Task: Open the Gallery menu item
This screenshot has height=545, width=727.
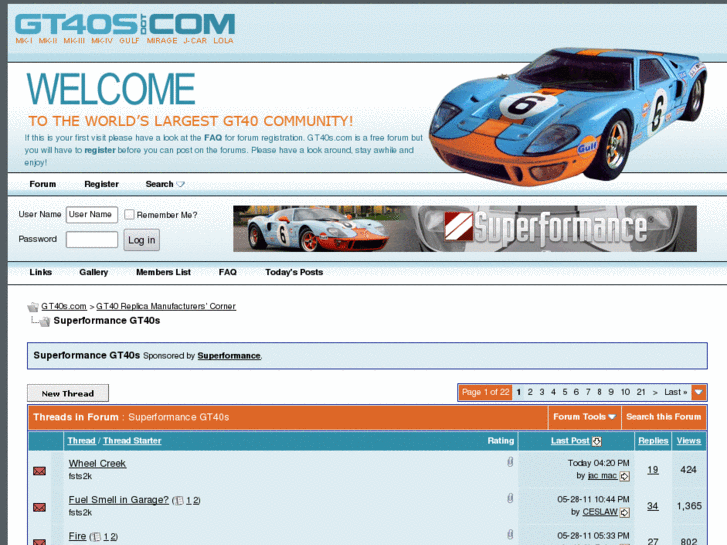Action: 94,272
